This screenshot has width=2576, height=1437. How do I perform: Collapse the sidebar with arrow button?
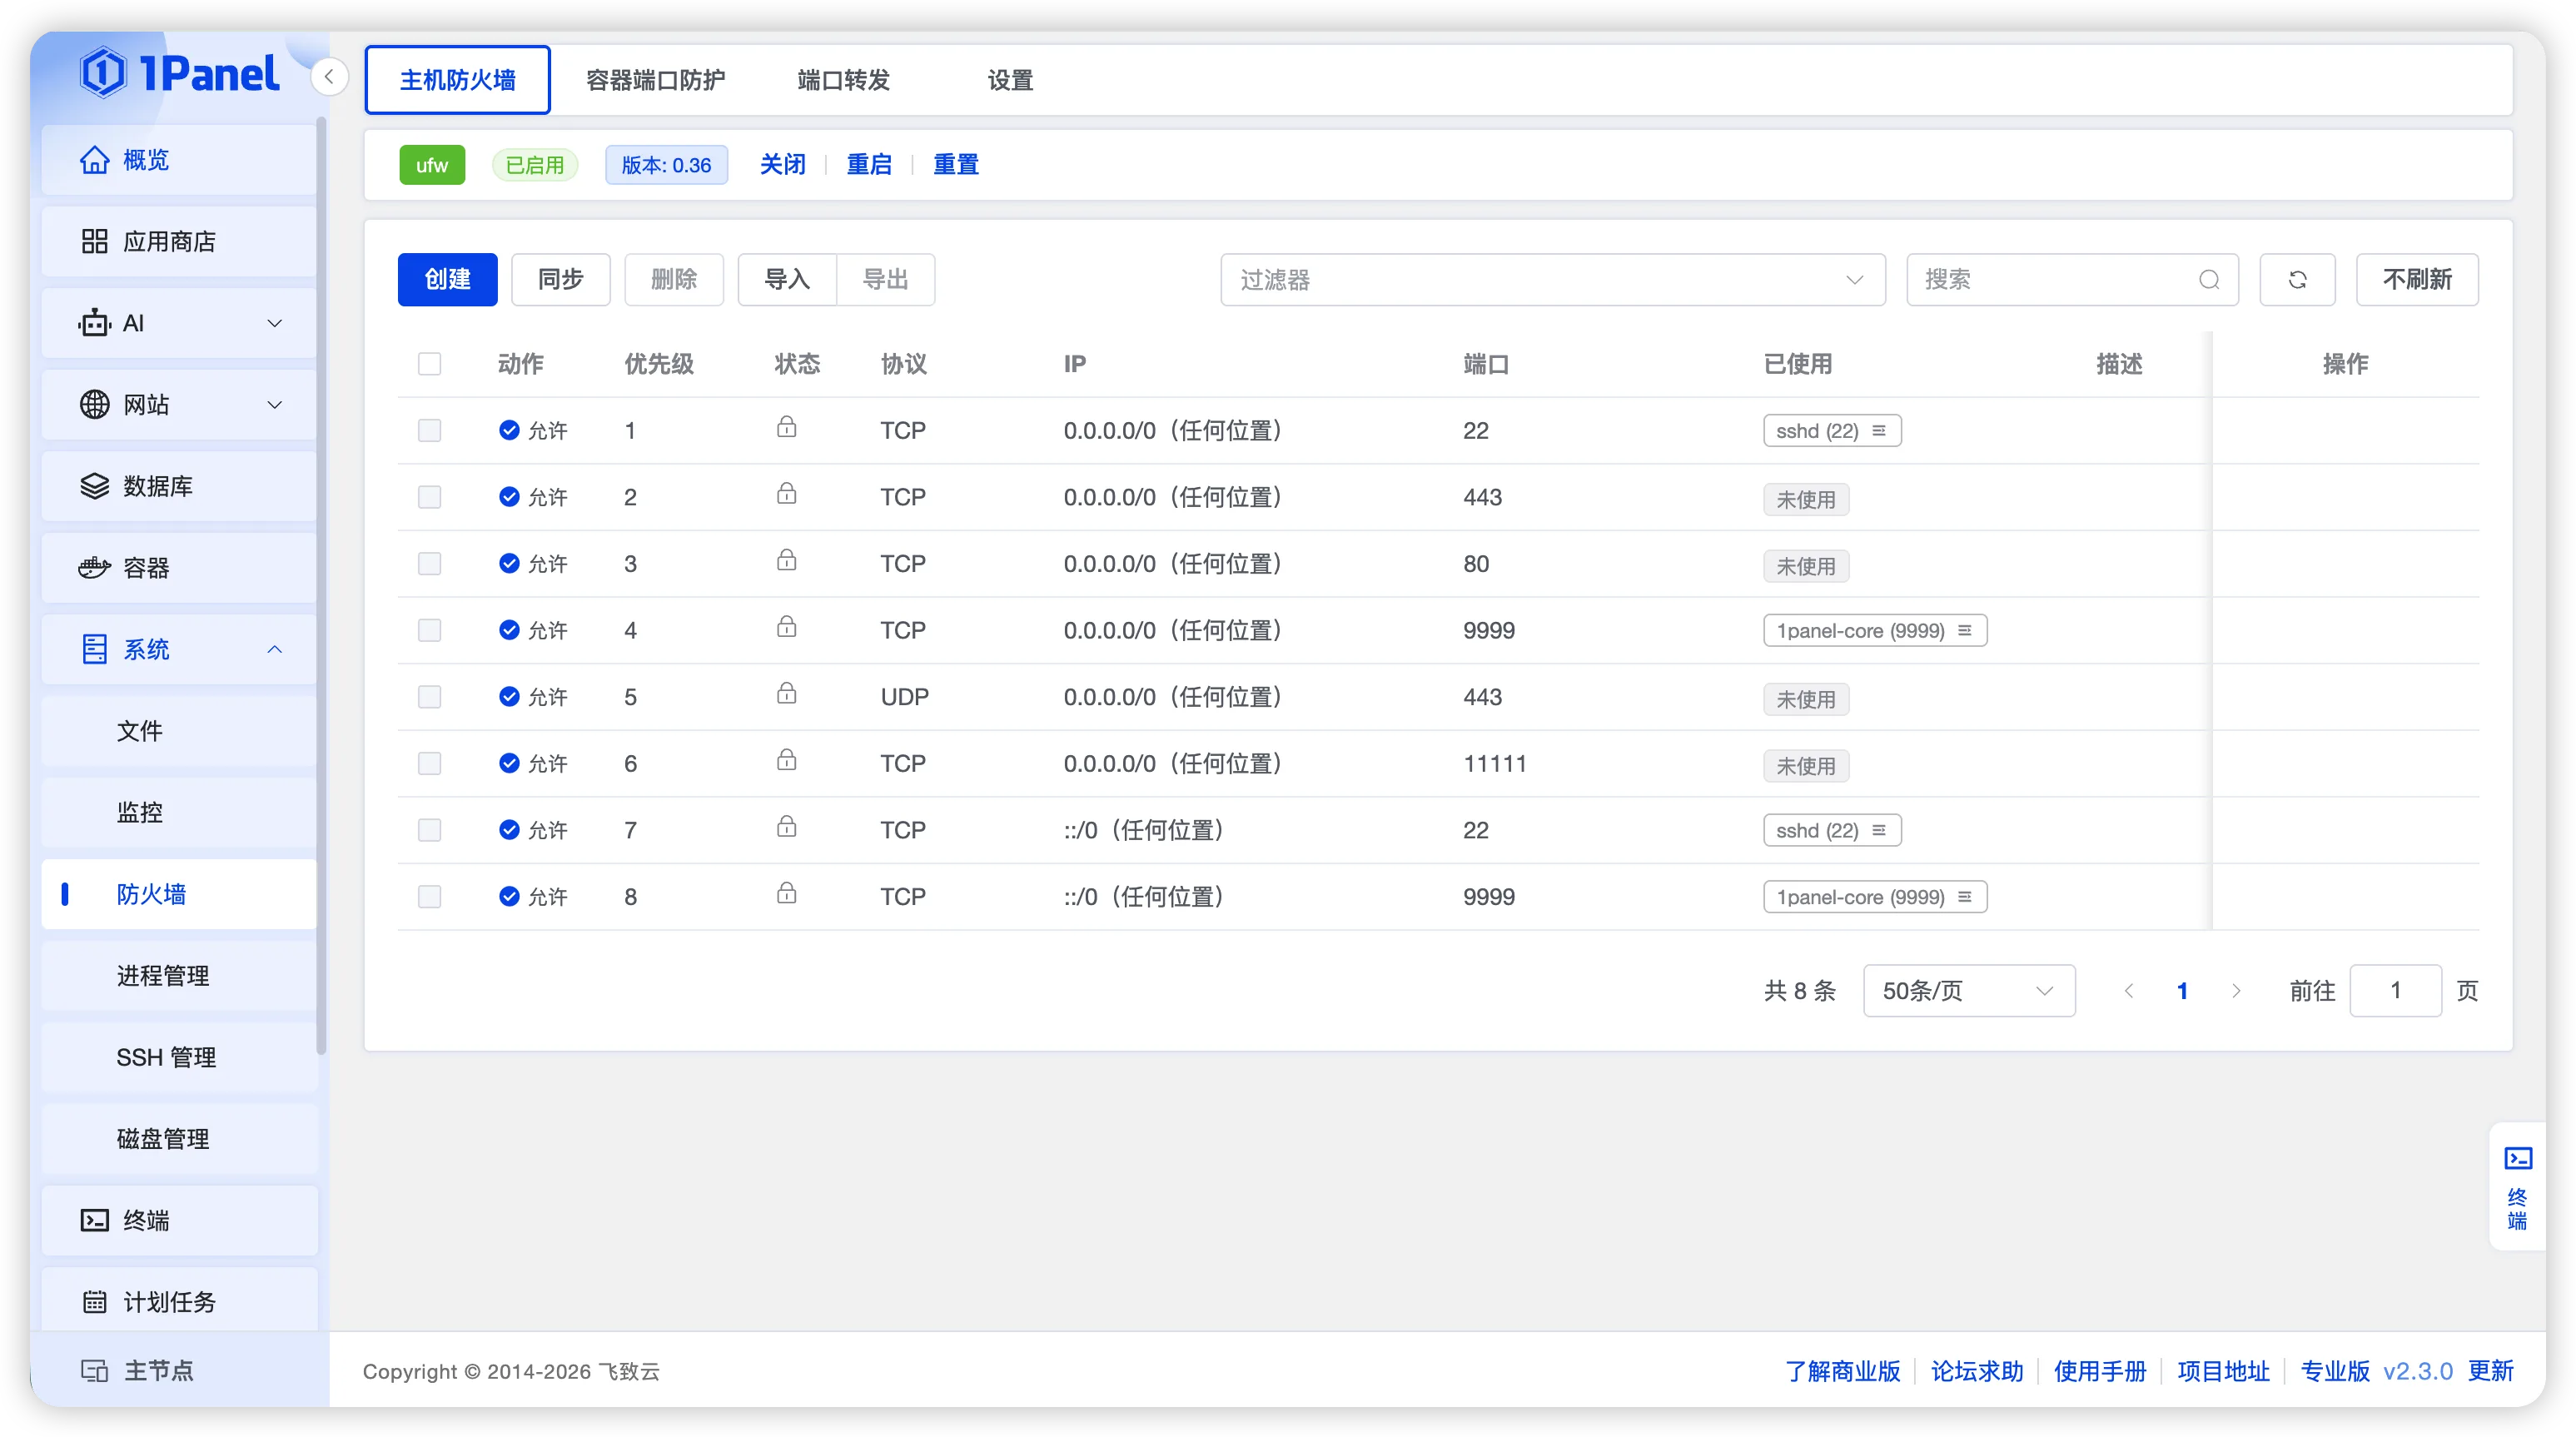(x=329, y=77)
